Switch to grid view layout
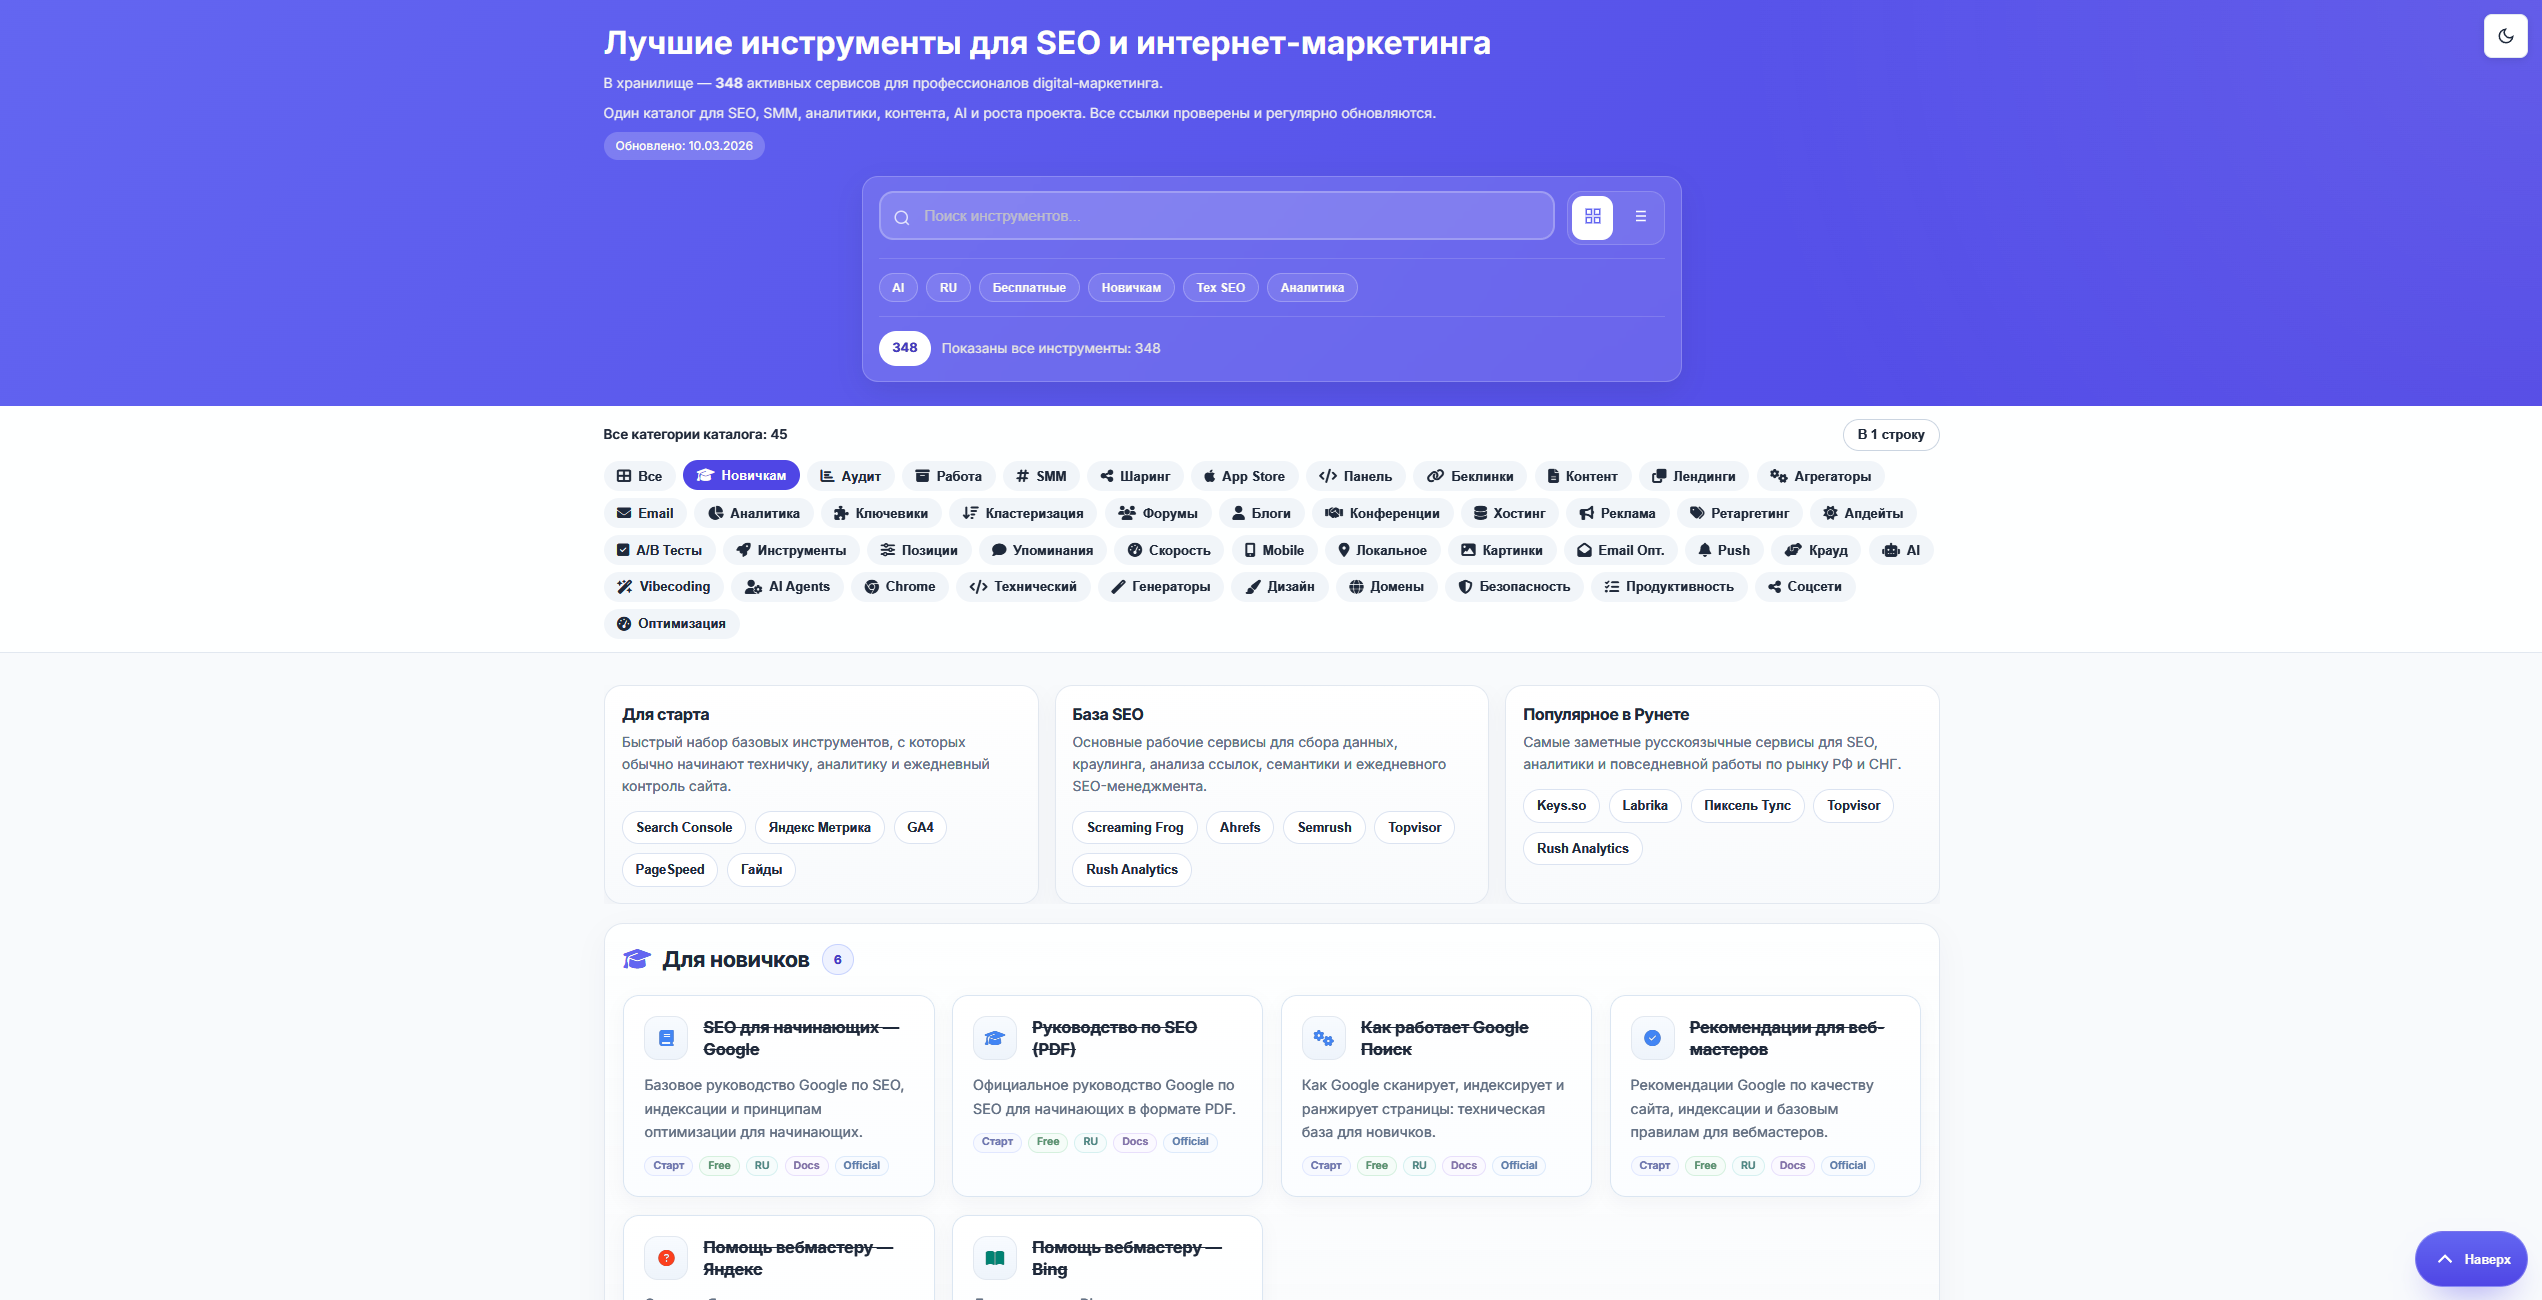This screenshot has width=2542, height=1300. (1592, 217)
